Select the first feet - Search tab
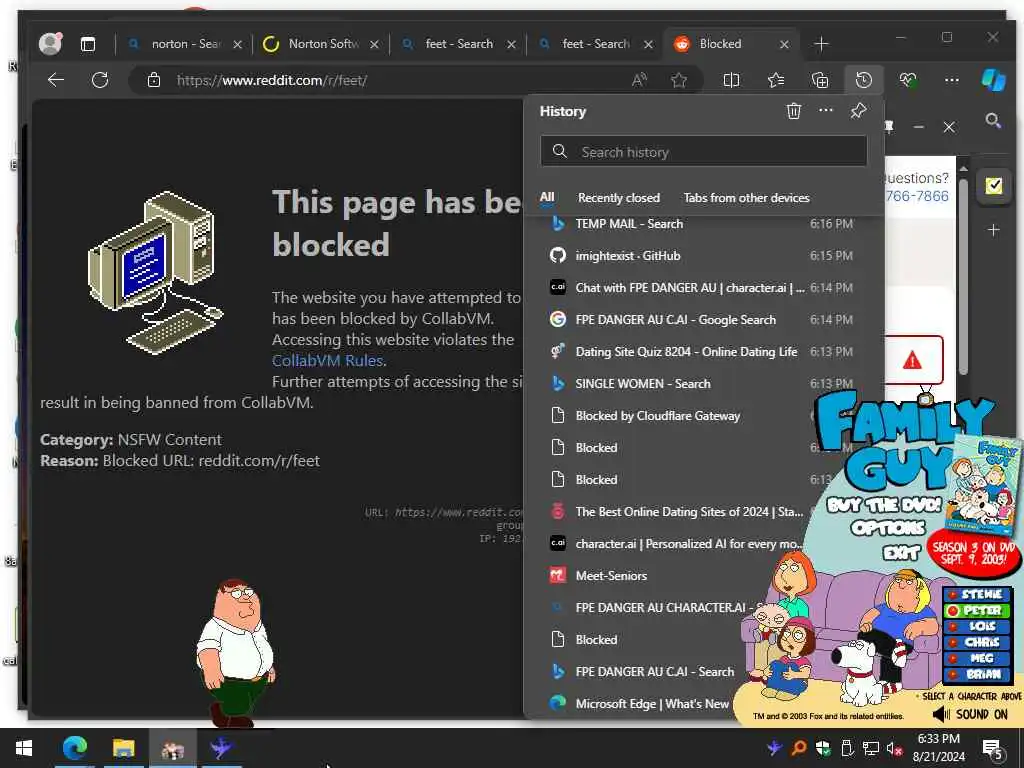 pos(457,44)
